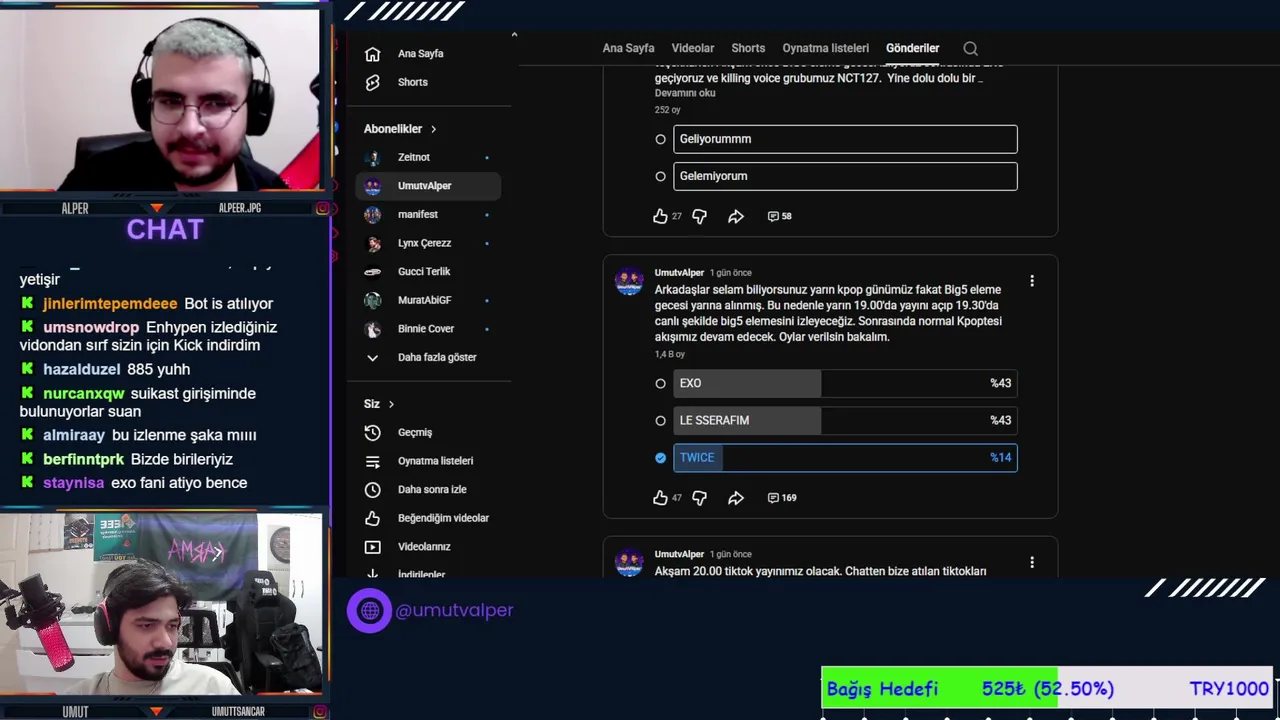Click chat username berfinntprk

coord(84,459)
